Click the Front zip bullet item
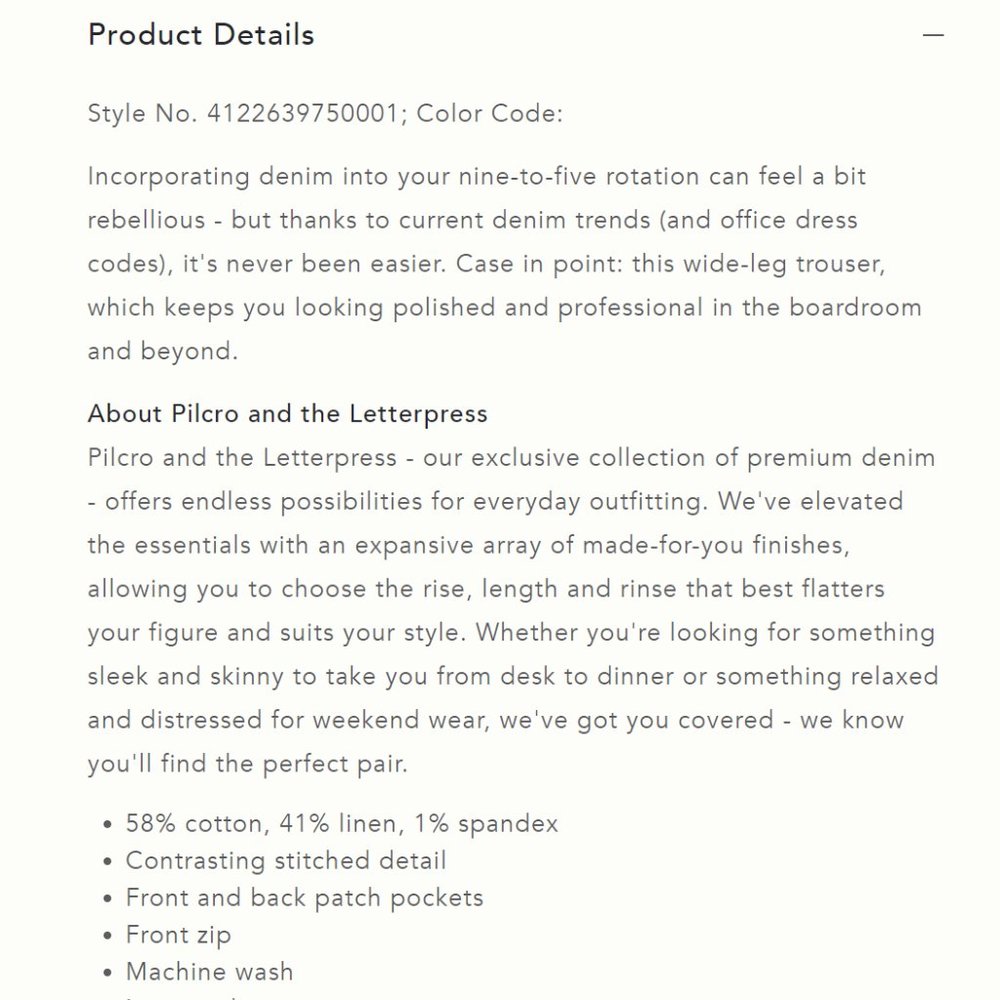The height and width of the screenshot is (1000, 1000). tap(178, 935)
